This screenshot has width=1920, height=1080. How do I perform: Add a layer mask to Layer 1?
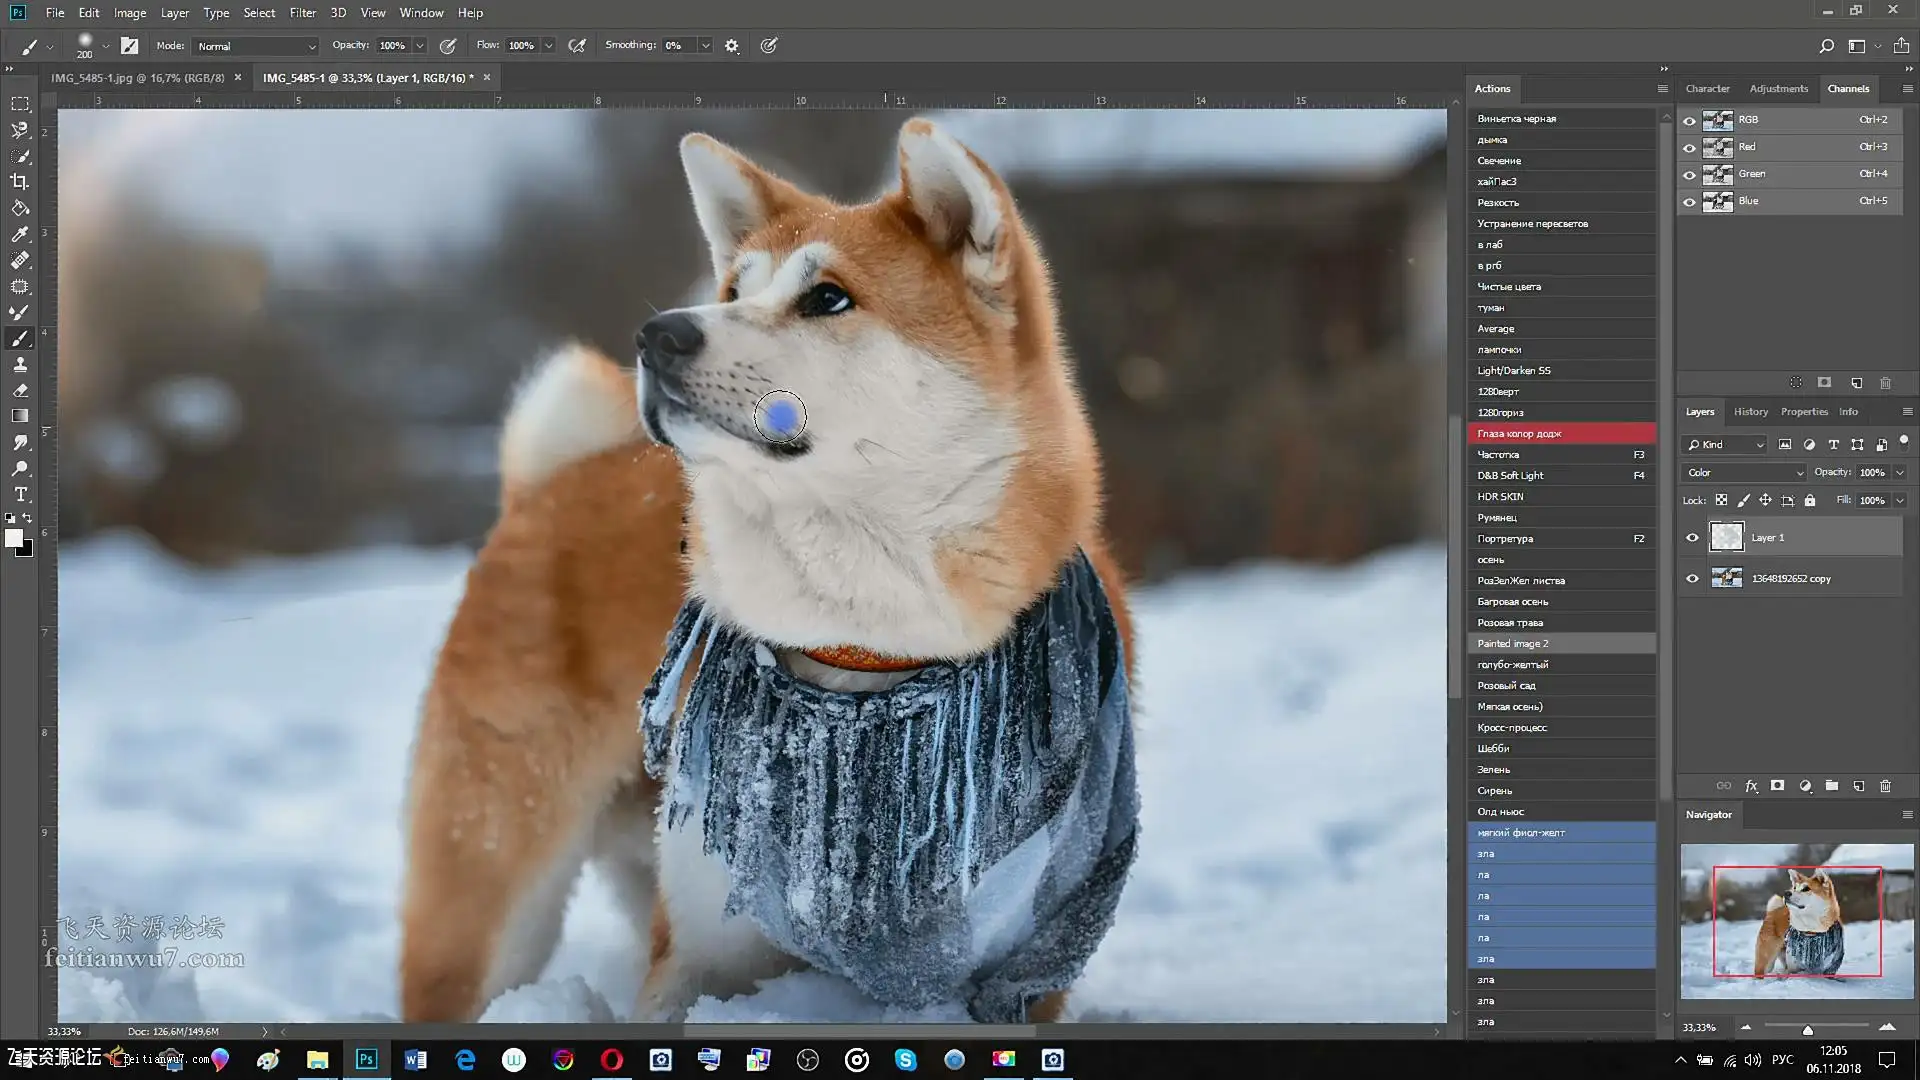coord(1777,786)
